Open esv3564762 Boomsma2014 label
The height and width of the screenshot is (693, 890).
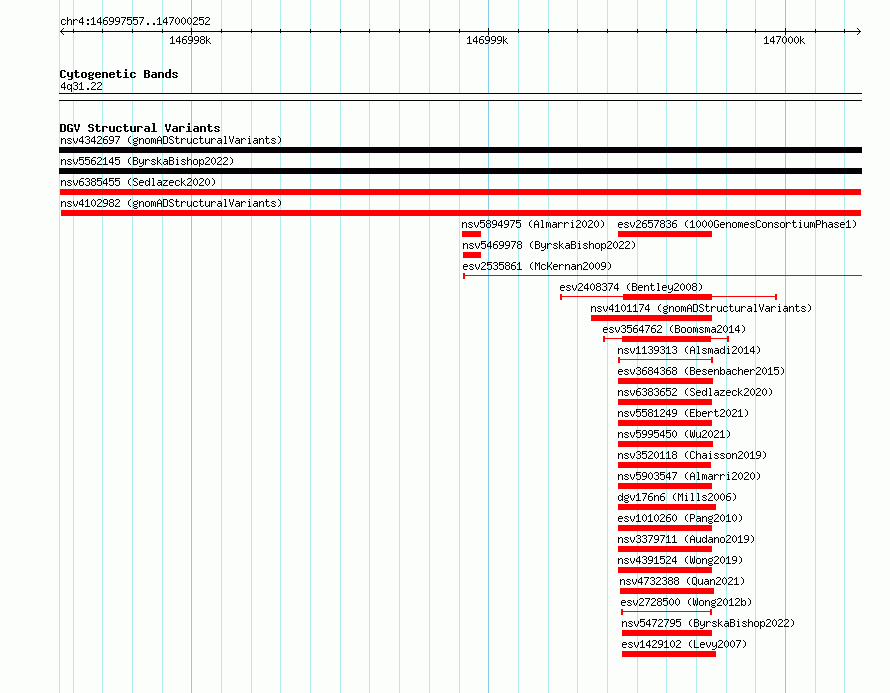click(x=674, y=329)
